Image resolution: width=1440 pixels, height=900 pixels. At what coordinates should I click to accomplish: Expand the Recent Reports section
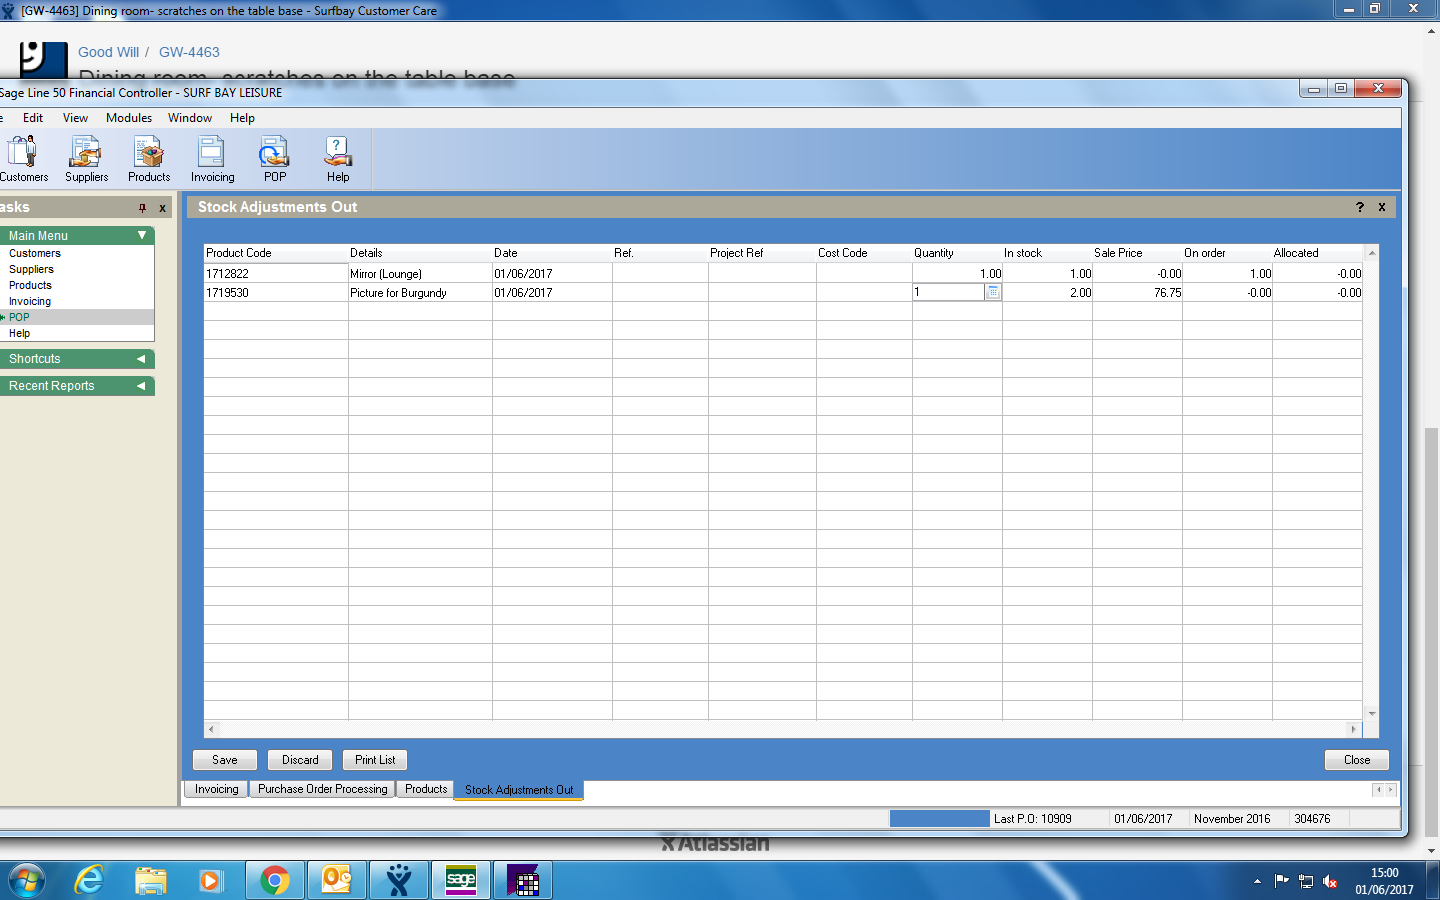click(x=141, y=386)
